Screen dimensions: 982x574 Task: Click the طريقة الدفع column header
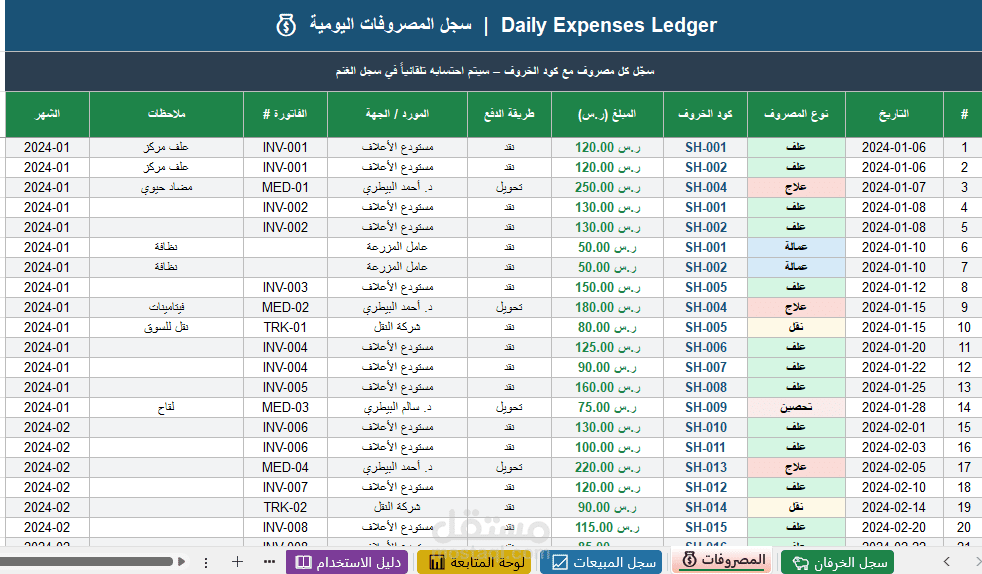[509, 114]
